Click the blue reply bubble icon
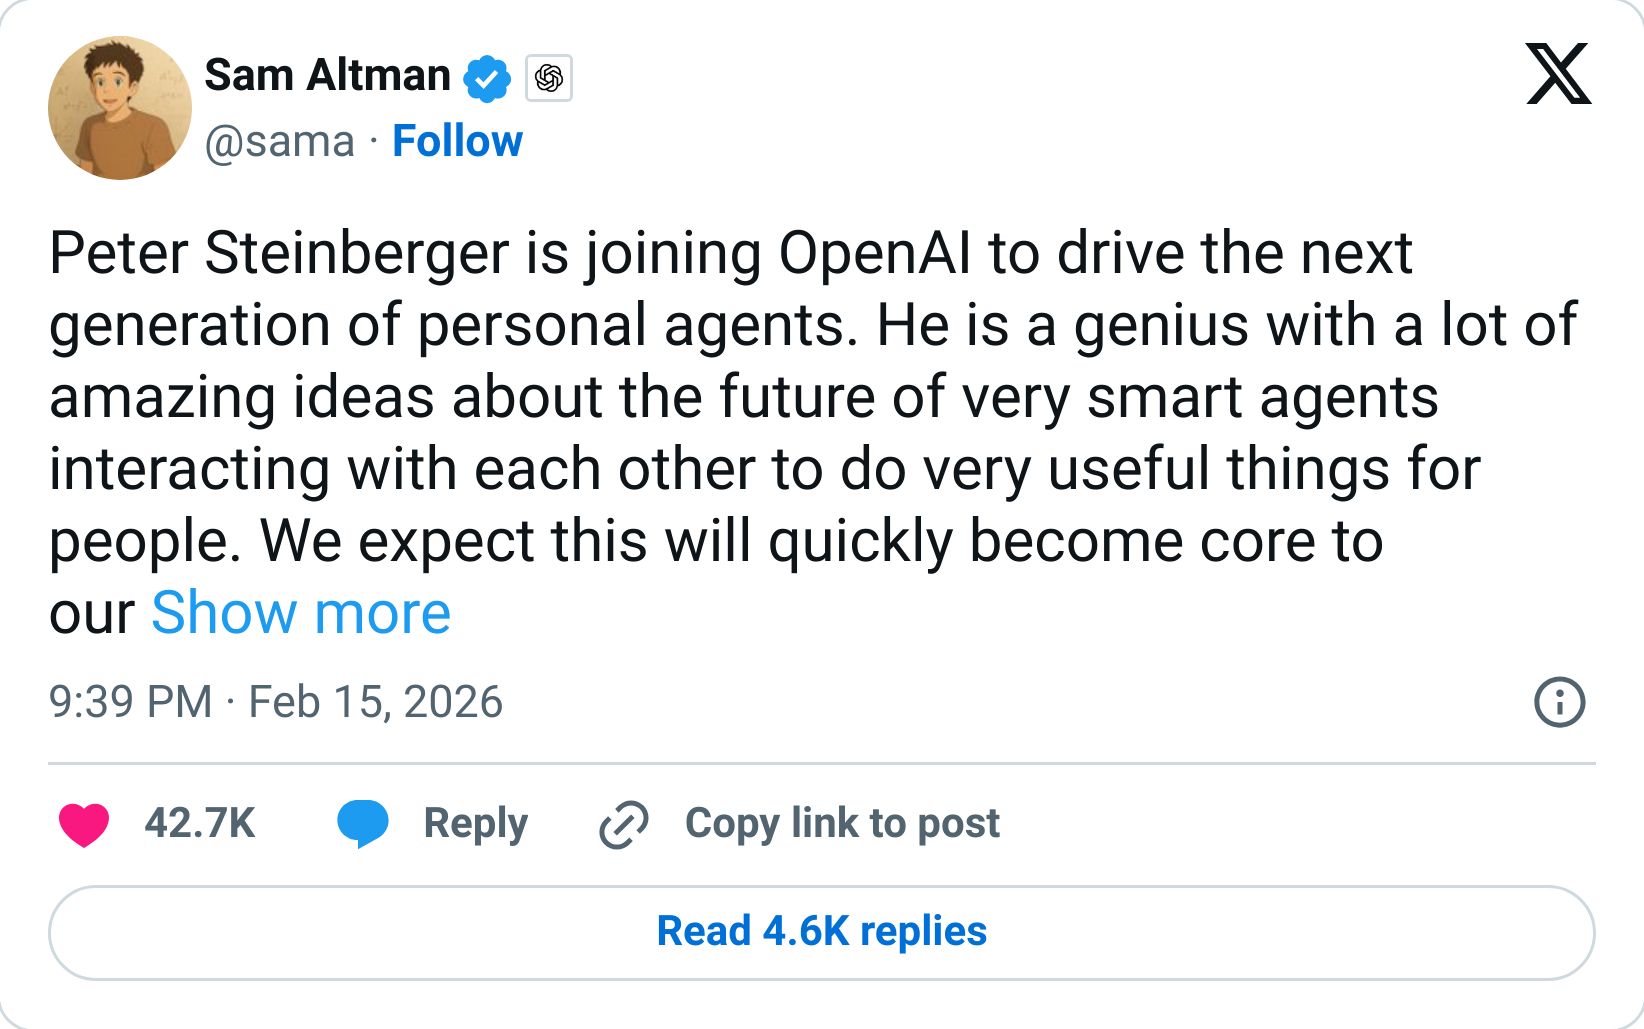This screenshot has height=1029, width=1644. [365, 823]
